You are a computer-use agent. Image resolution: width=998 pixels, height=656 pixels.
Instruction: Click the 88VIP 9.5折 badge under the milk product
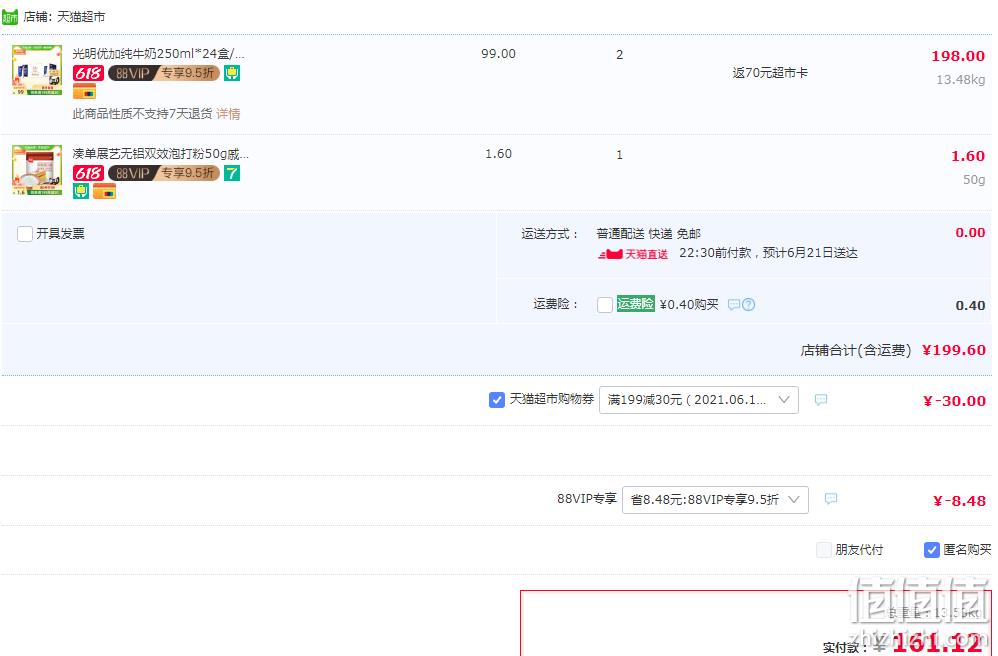tap(164, 73)
